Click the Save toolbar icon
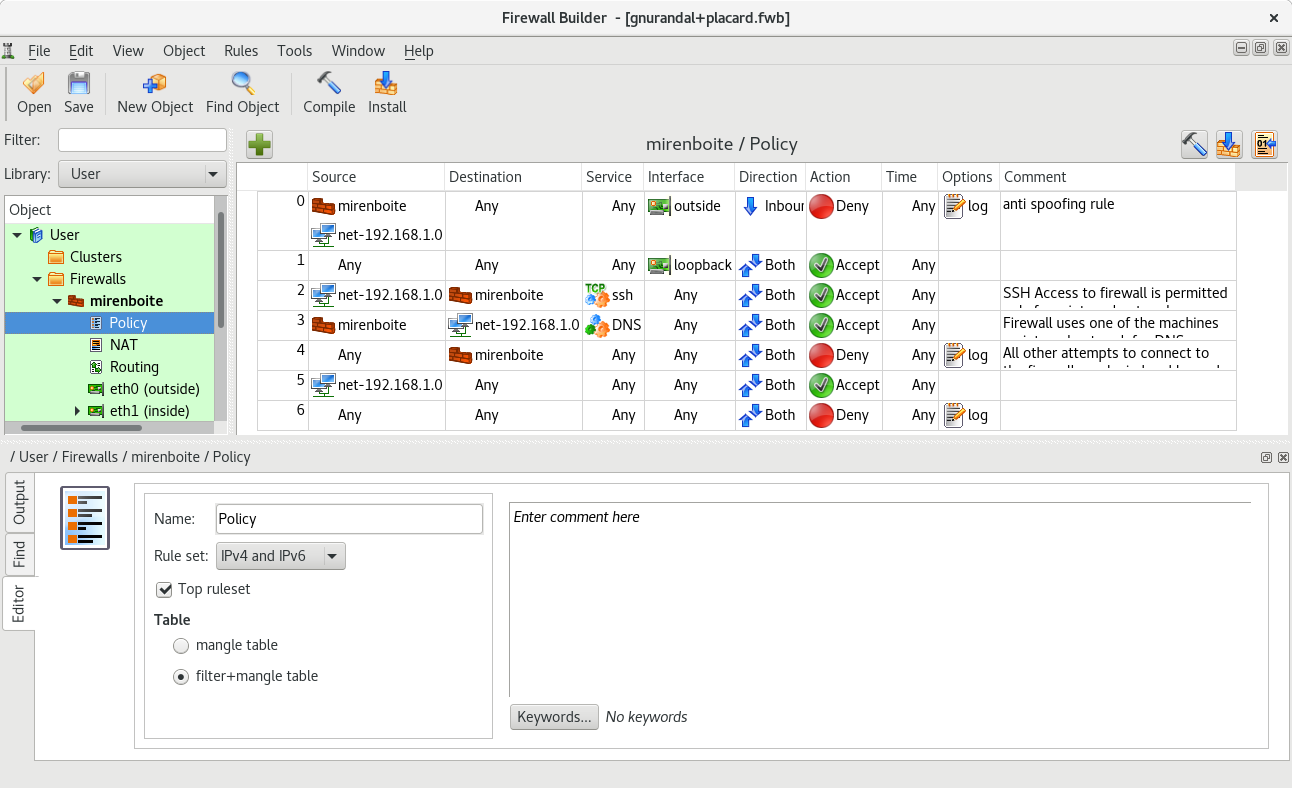The image size is (1292, 788). click(78, 84)
